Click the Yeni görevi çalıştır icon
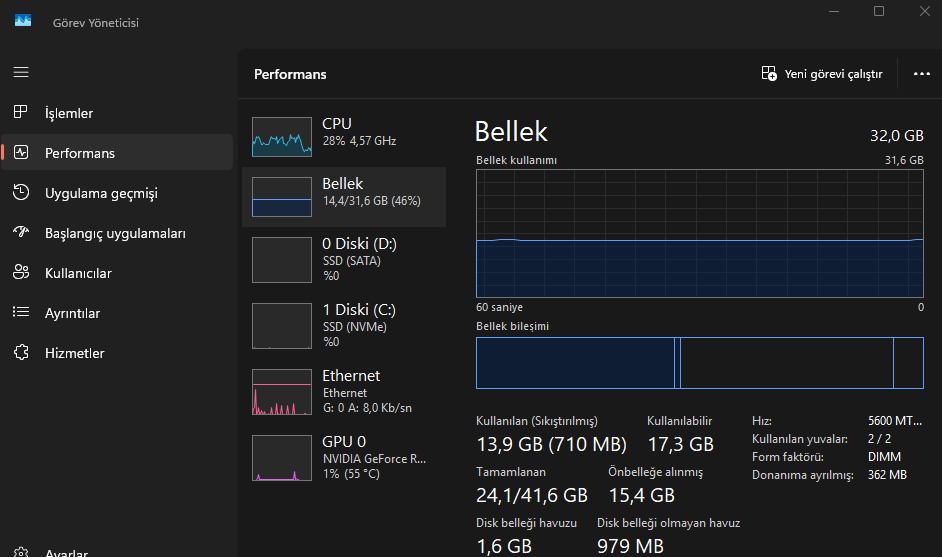 (769, 74)
